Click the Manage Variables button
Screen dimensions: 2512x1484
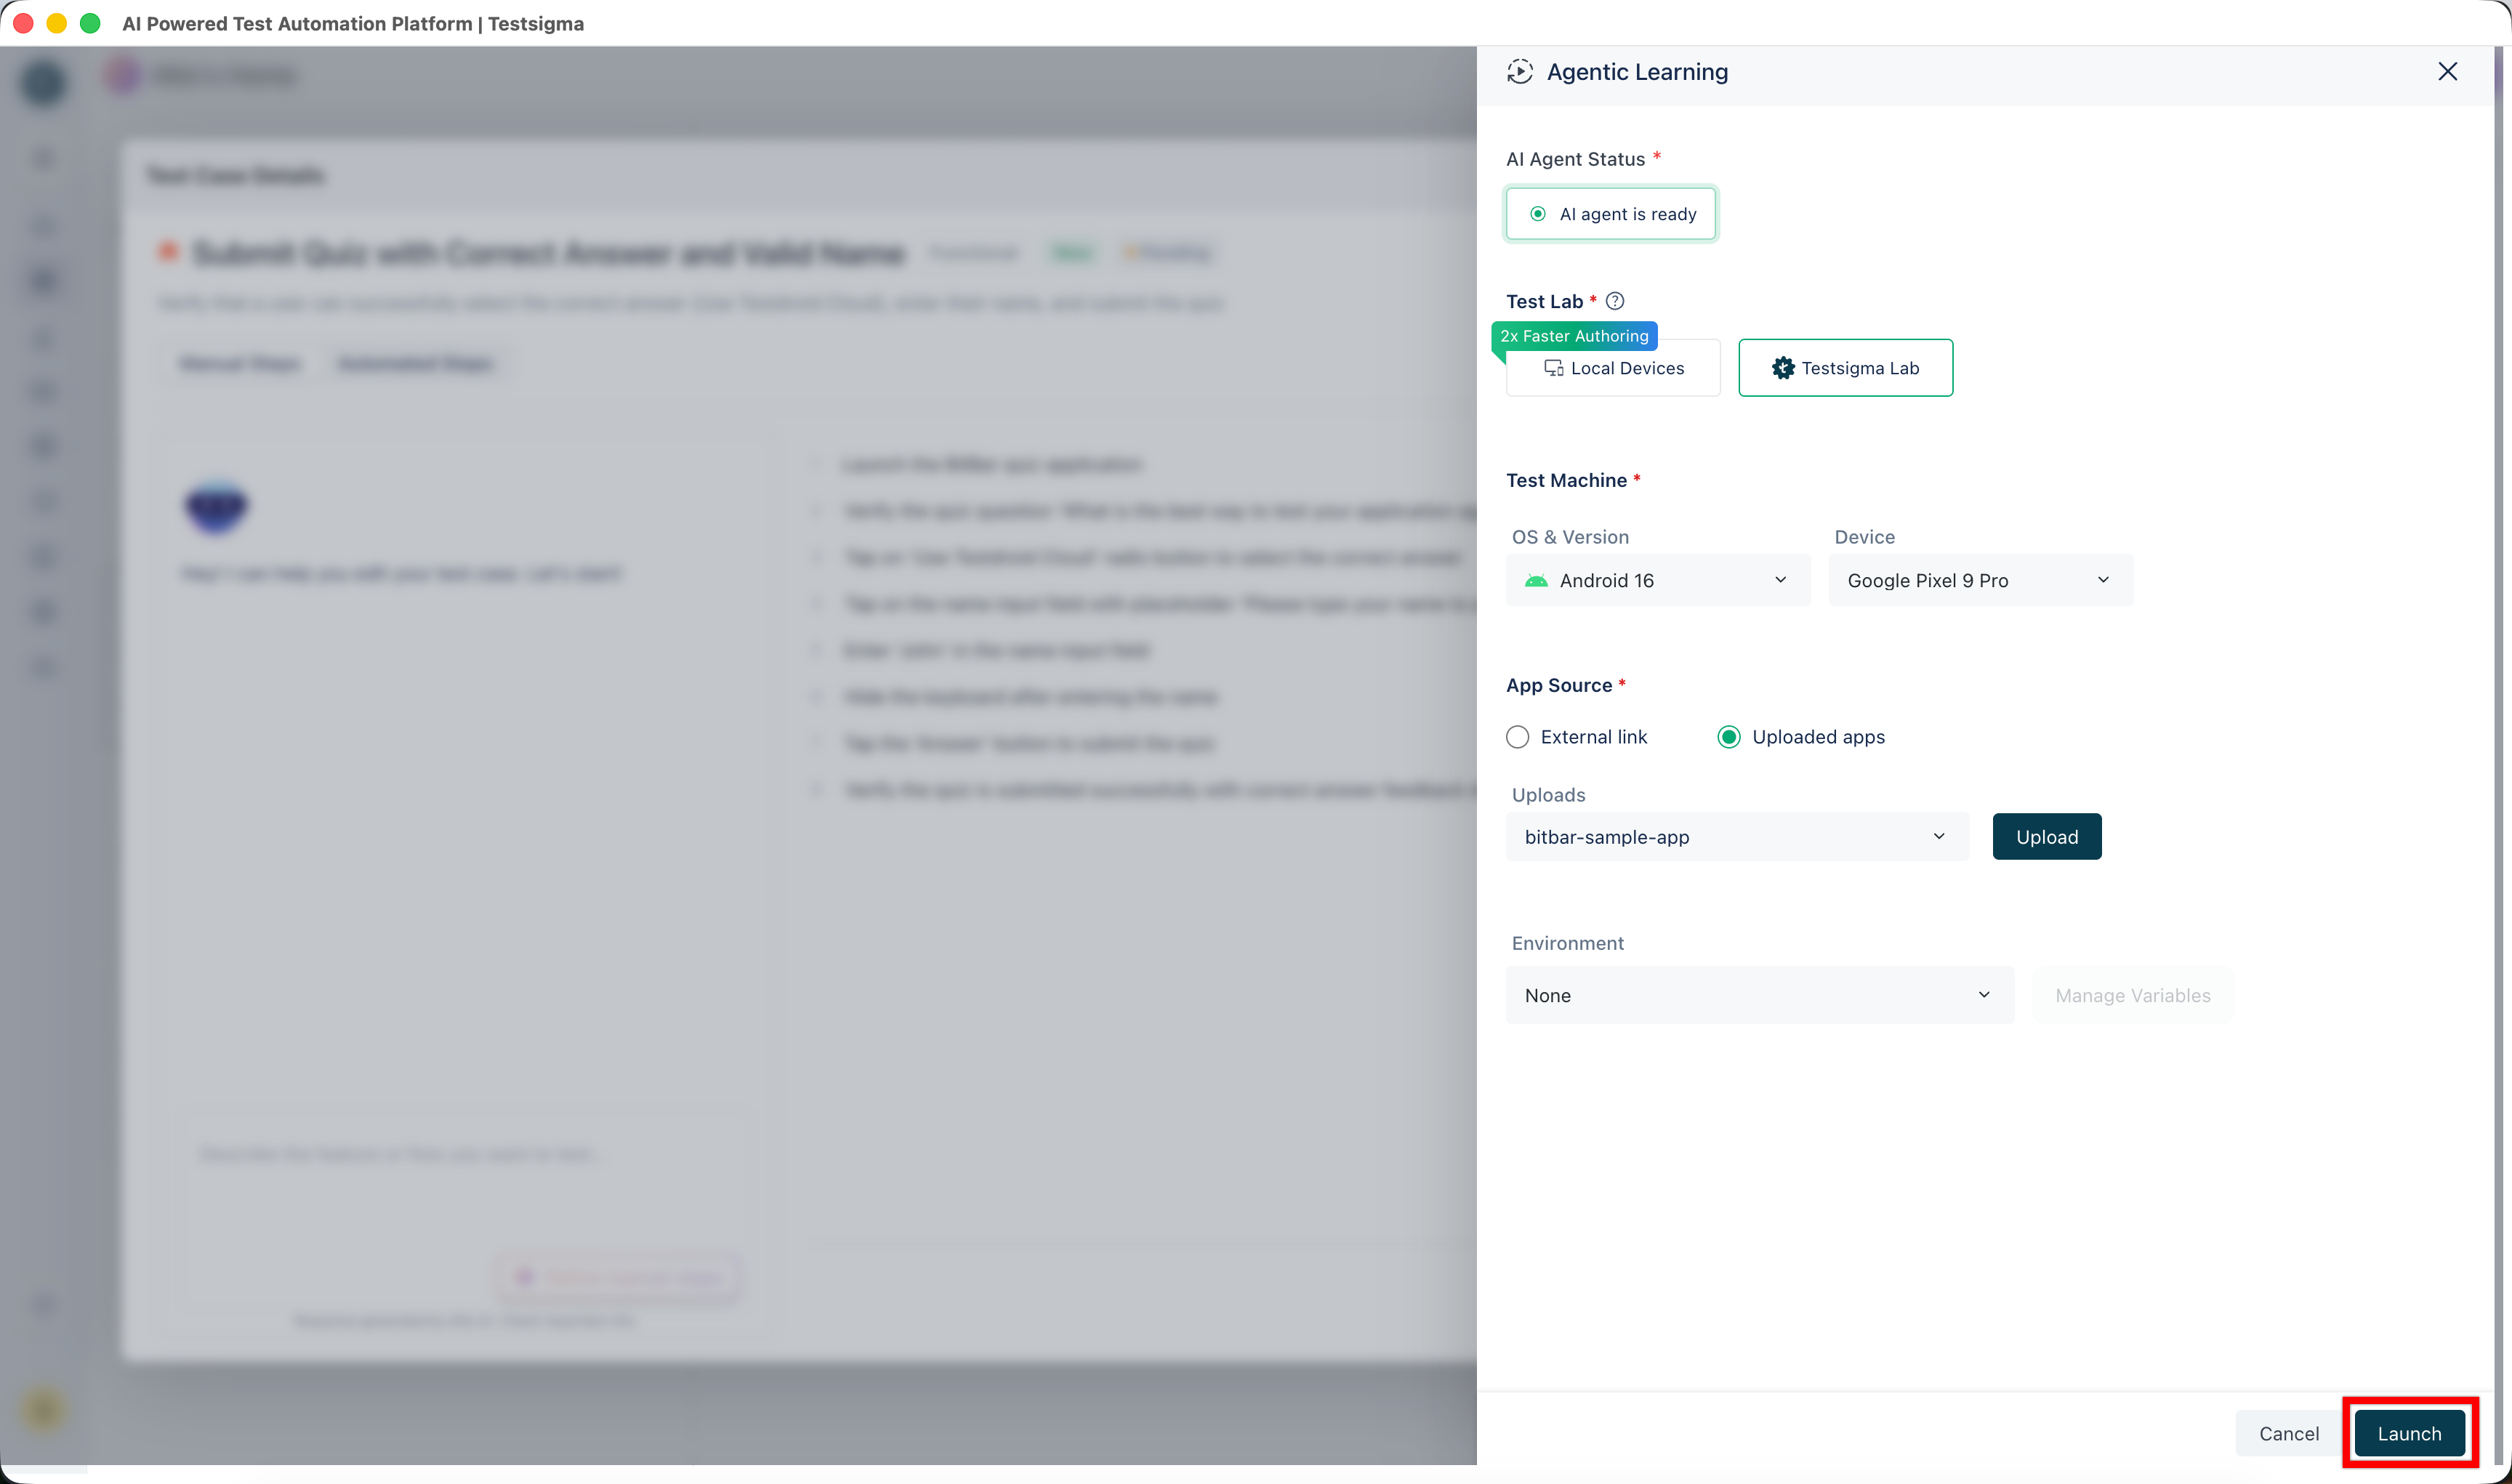coord(2132,995)
